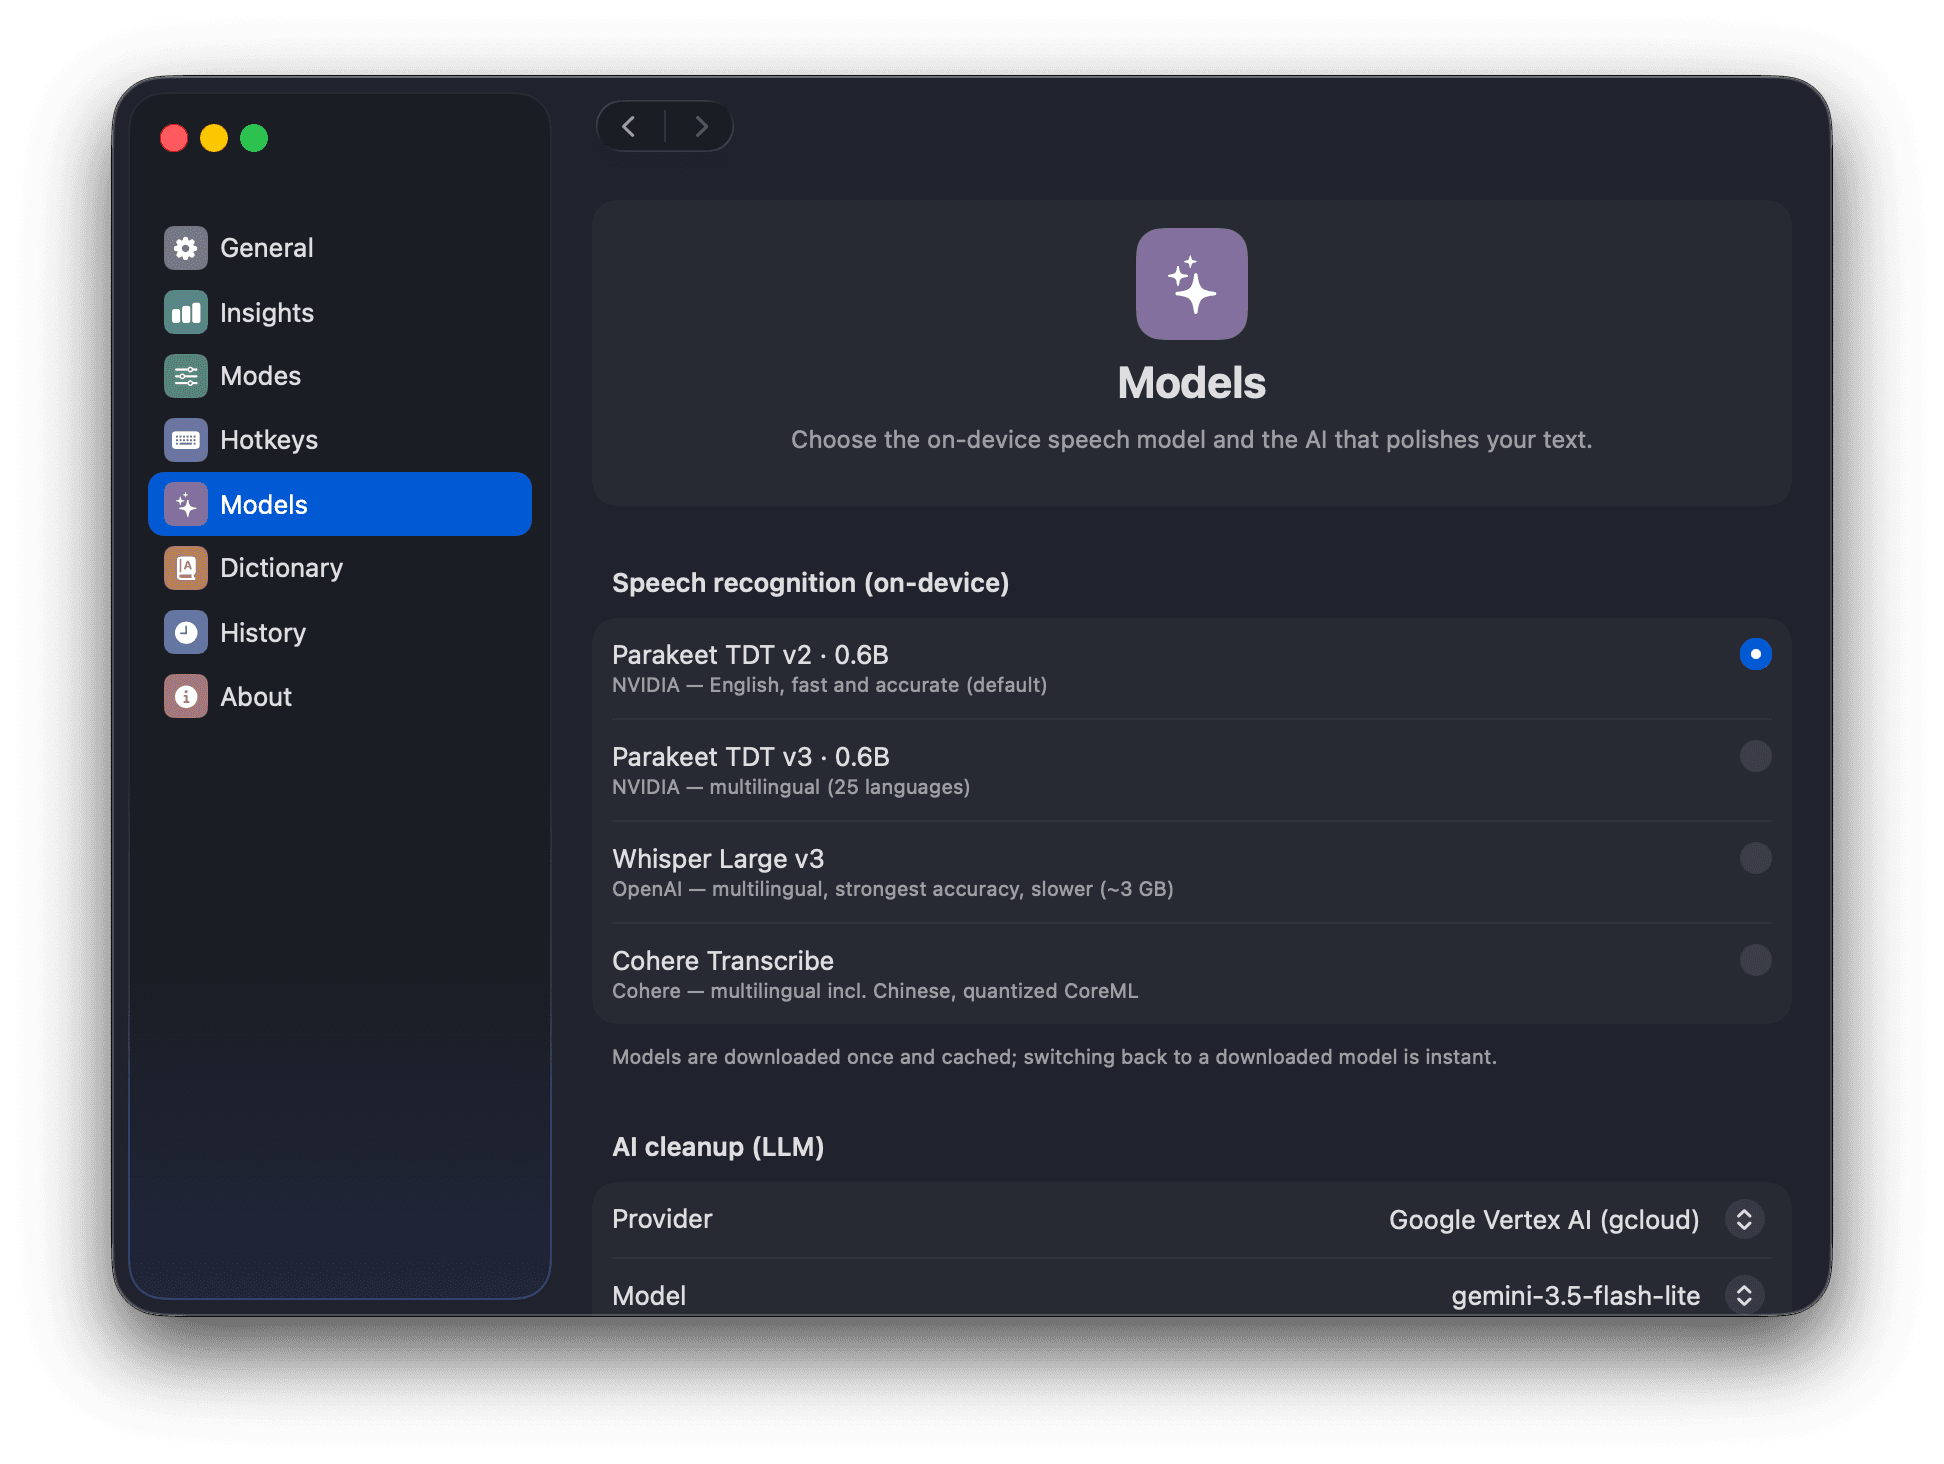Open the History section
The width and height of the screenshot is (1944, 1464).
340,632
